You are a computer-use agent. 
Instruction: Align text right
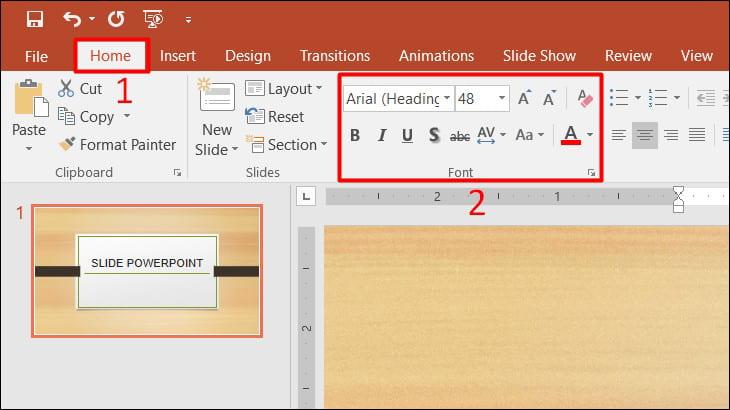(671, 135)
